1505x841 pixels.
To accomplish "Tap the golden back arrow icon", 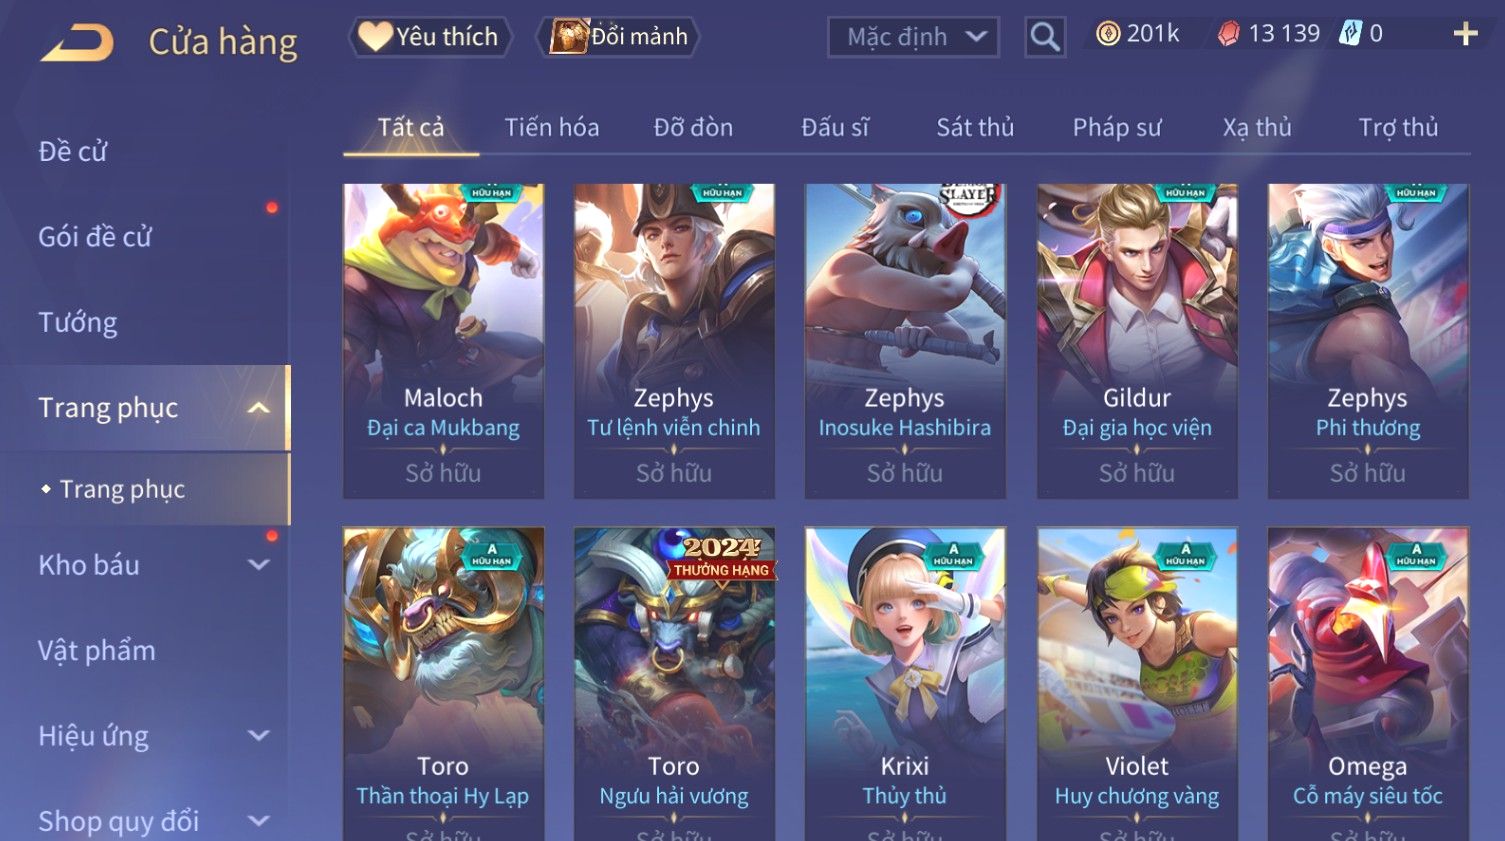I will pos(77,43).
